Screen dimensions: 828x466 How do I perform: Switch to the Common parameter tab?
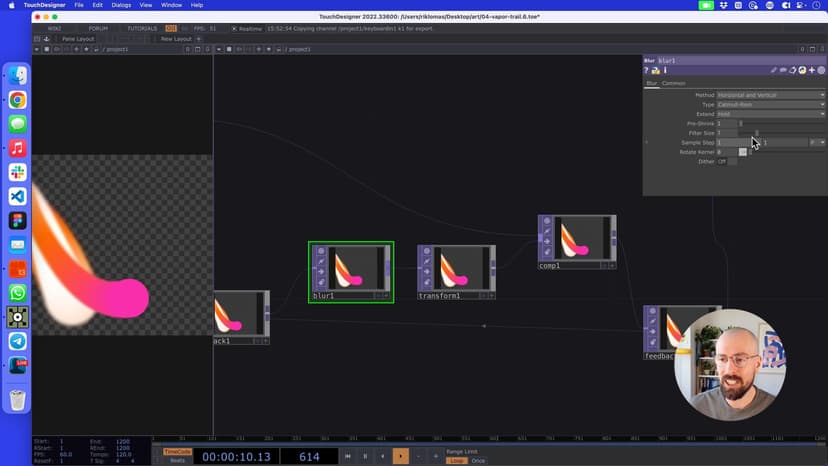674,83
